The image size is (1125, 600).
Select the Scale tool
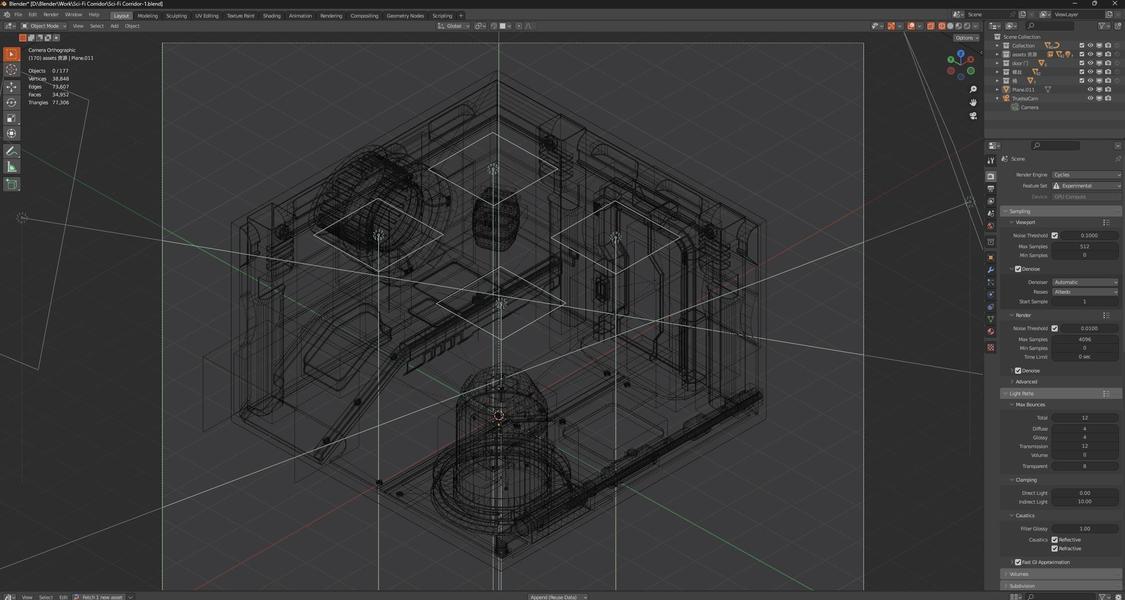(12, 118)
